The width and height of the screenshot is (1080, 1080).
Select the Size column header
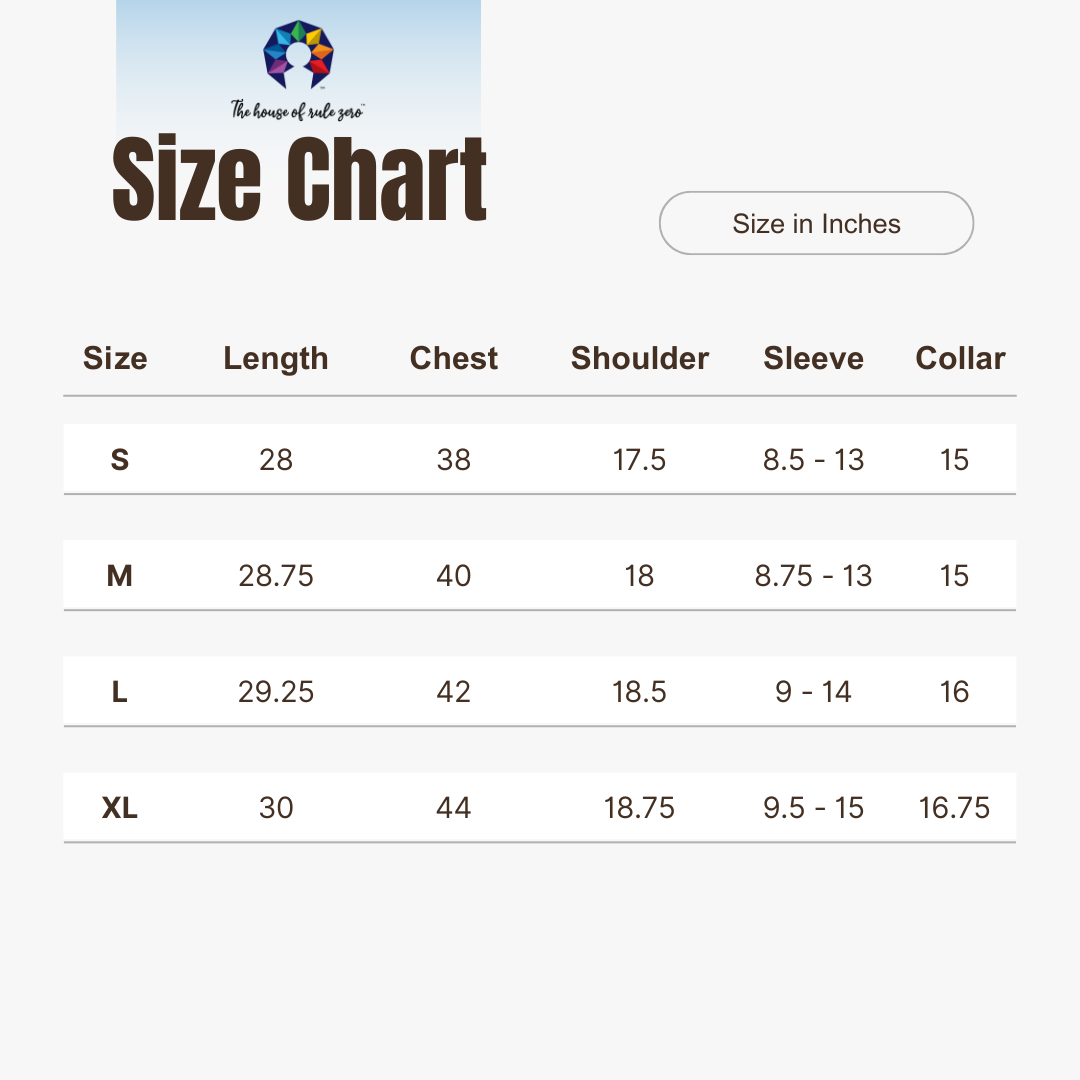point(115,358)
